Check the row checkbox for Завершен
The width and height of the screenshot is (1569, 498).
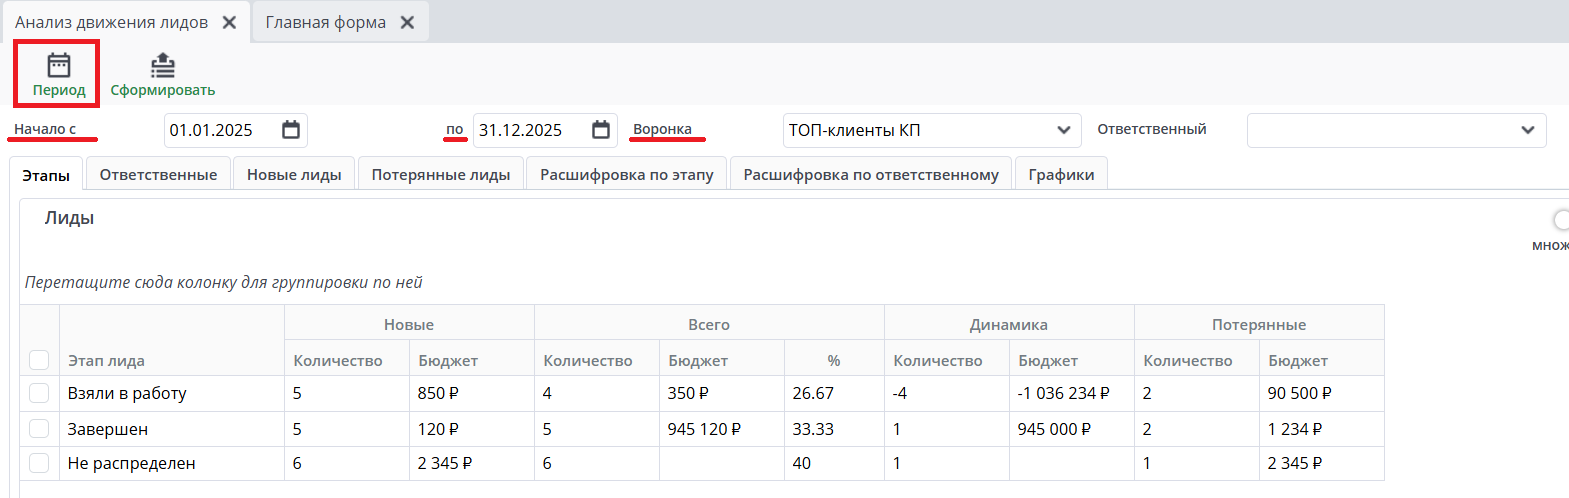coord(39,429)
